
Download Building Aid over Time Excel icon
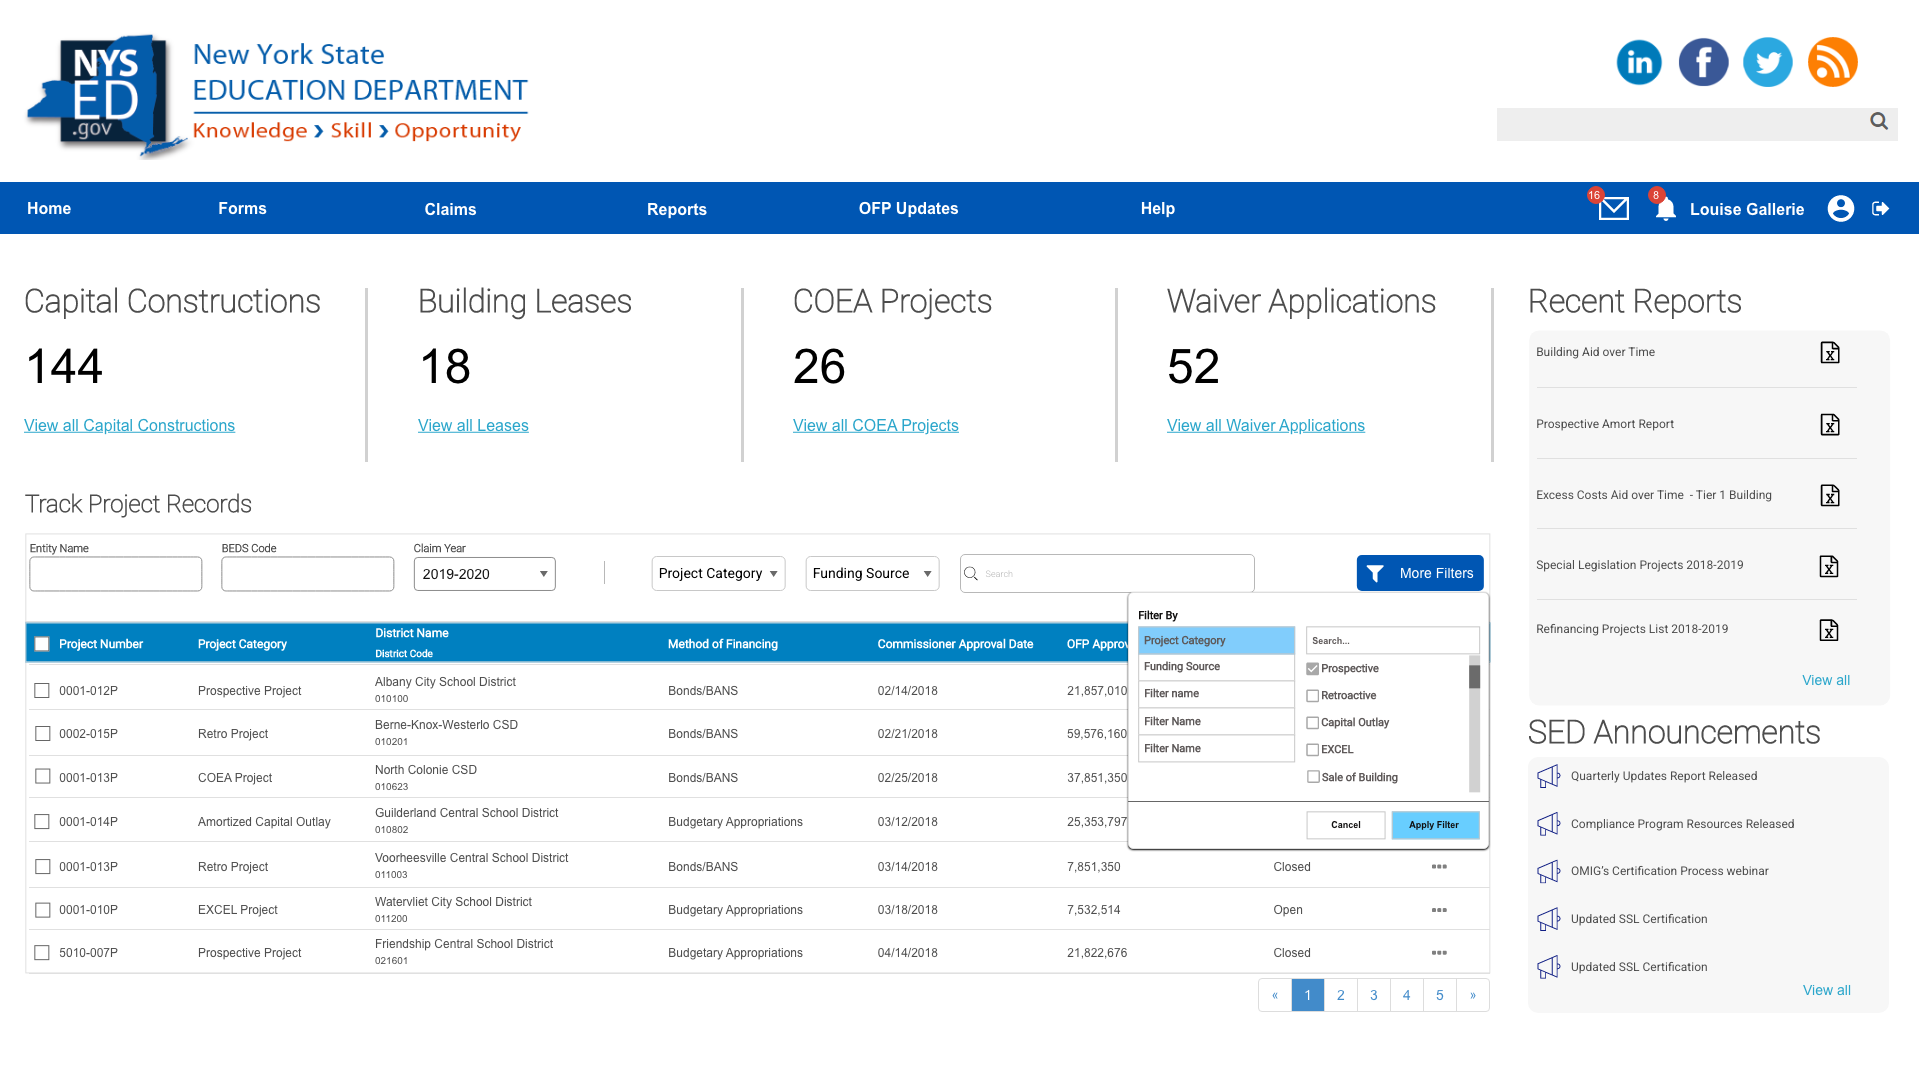[1829, 353]
